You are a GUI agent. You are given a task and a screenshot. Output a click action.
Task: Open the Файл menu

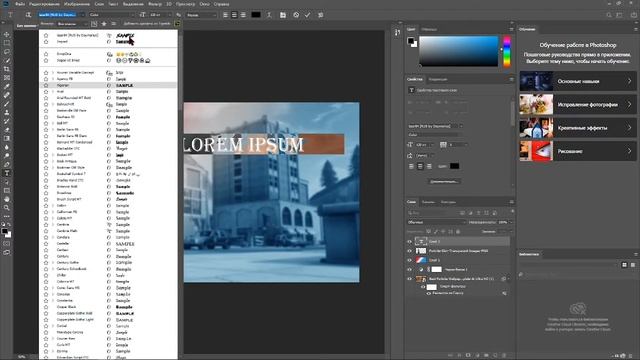pyautogui.click(x=20, y=4)
